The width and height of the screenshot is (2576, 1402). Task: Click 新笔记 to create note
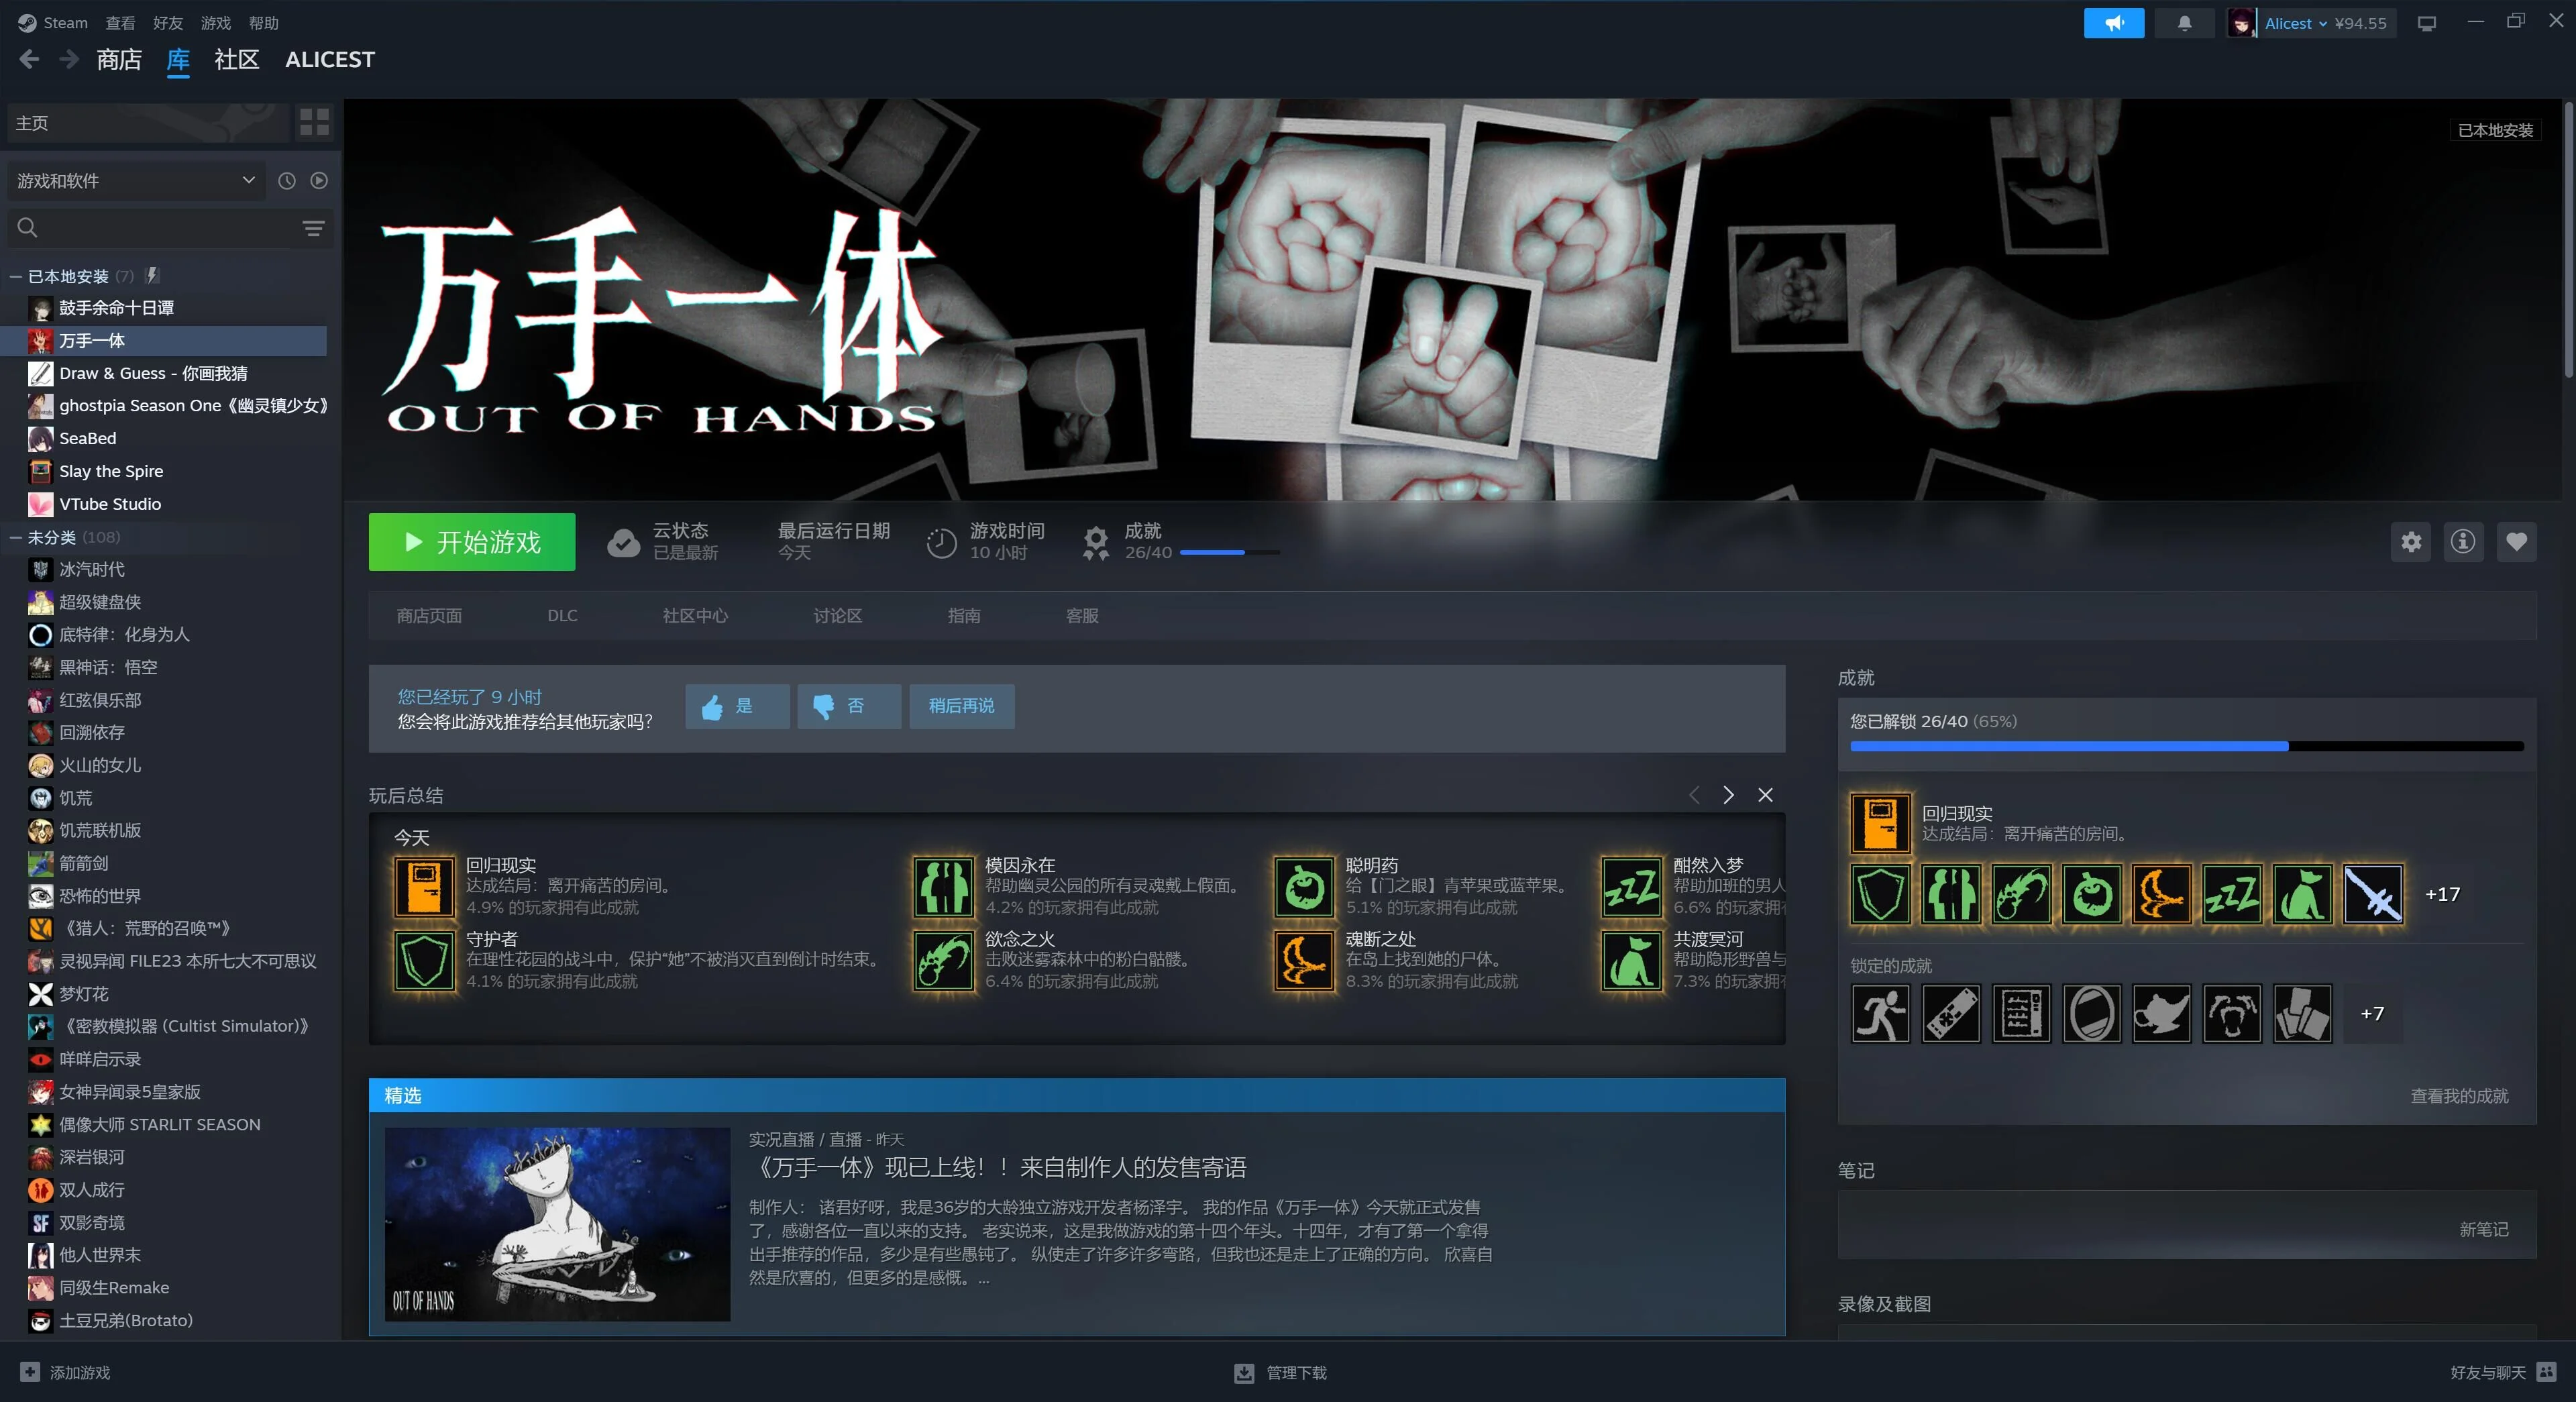click(x=2483, y=1229)
